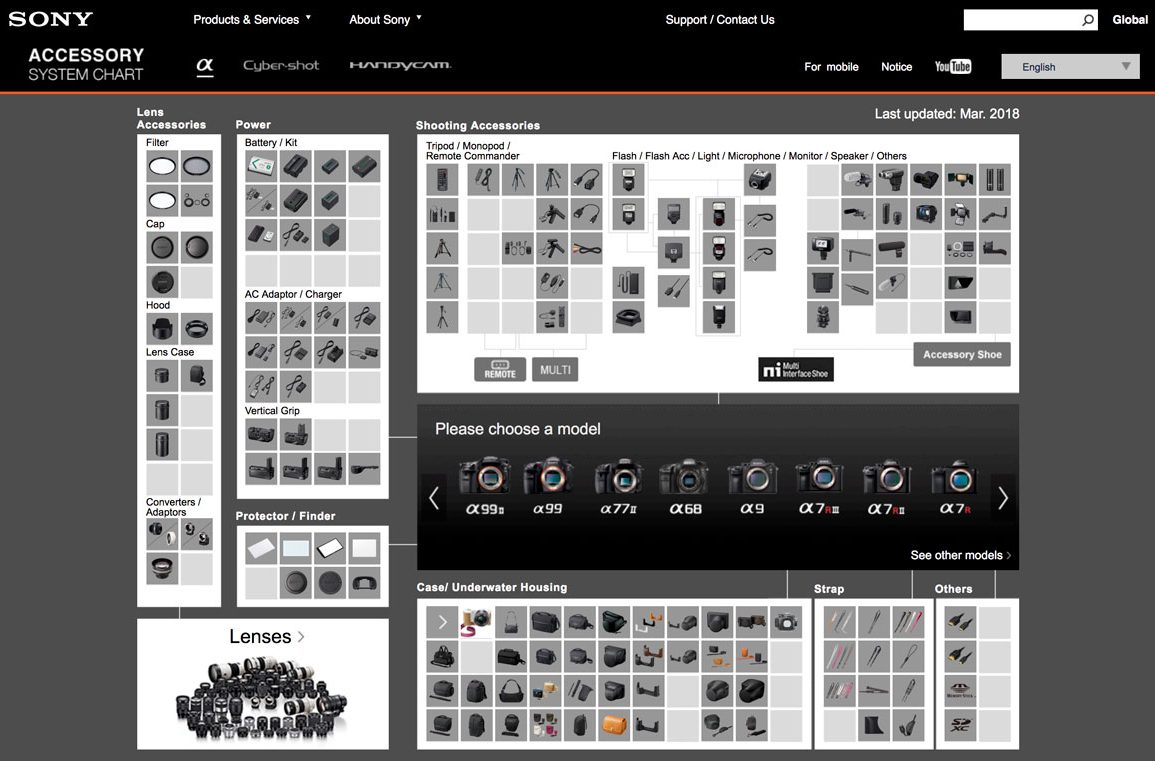This screenshot has width=1155, height=761.
Task: Click the YouTube icon
Action: [953, 66]
